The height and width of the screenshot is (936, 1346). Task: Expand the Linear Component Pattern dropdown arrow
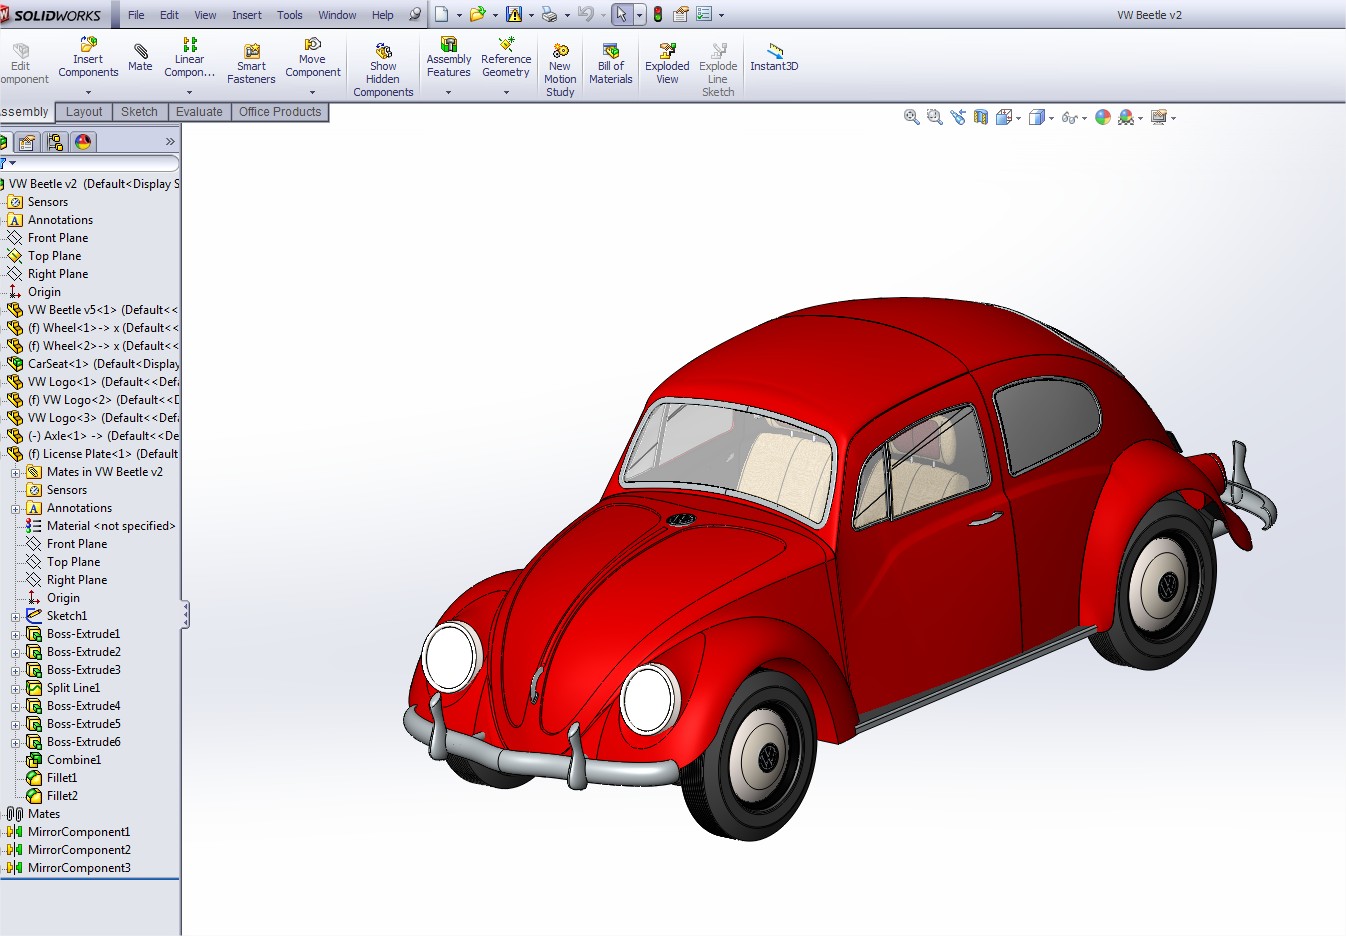pyautogui.click(x=189, y=92)
